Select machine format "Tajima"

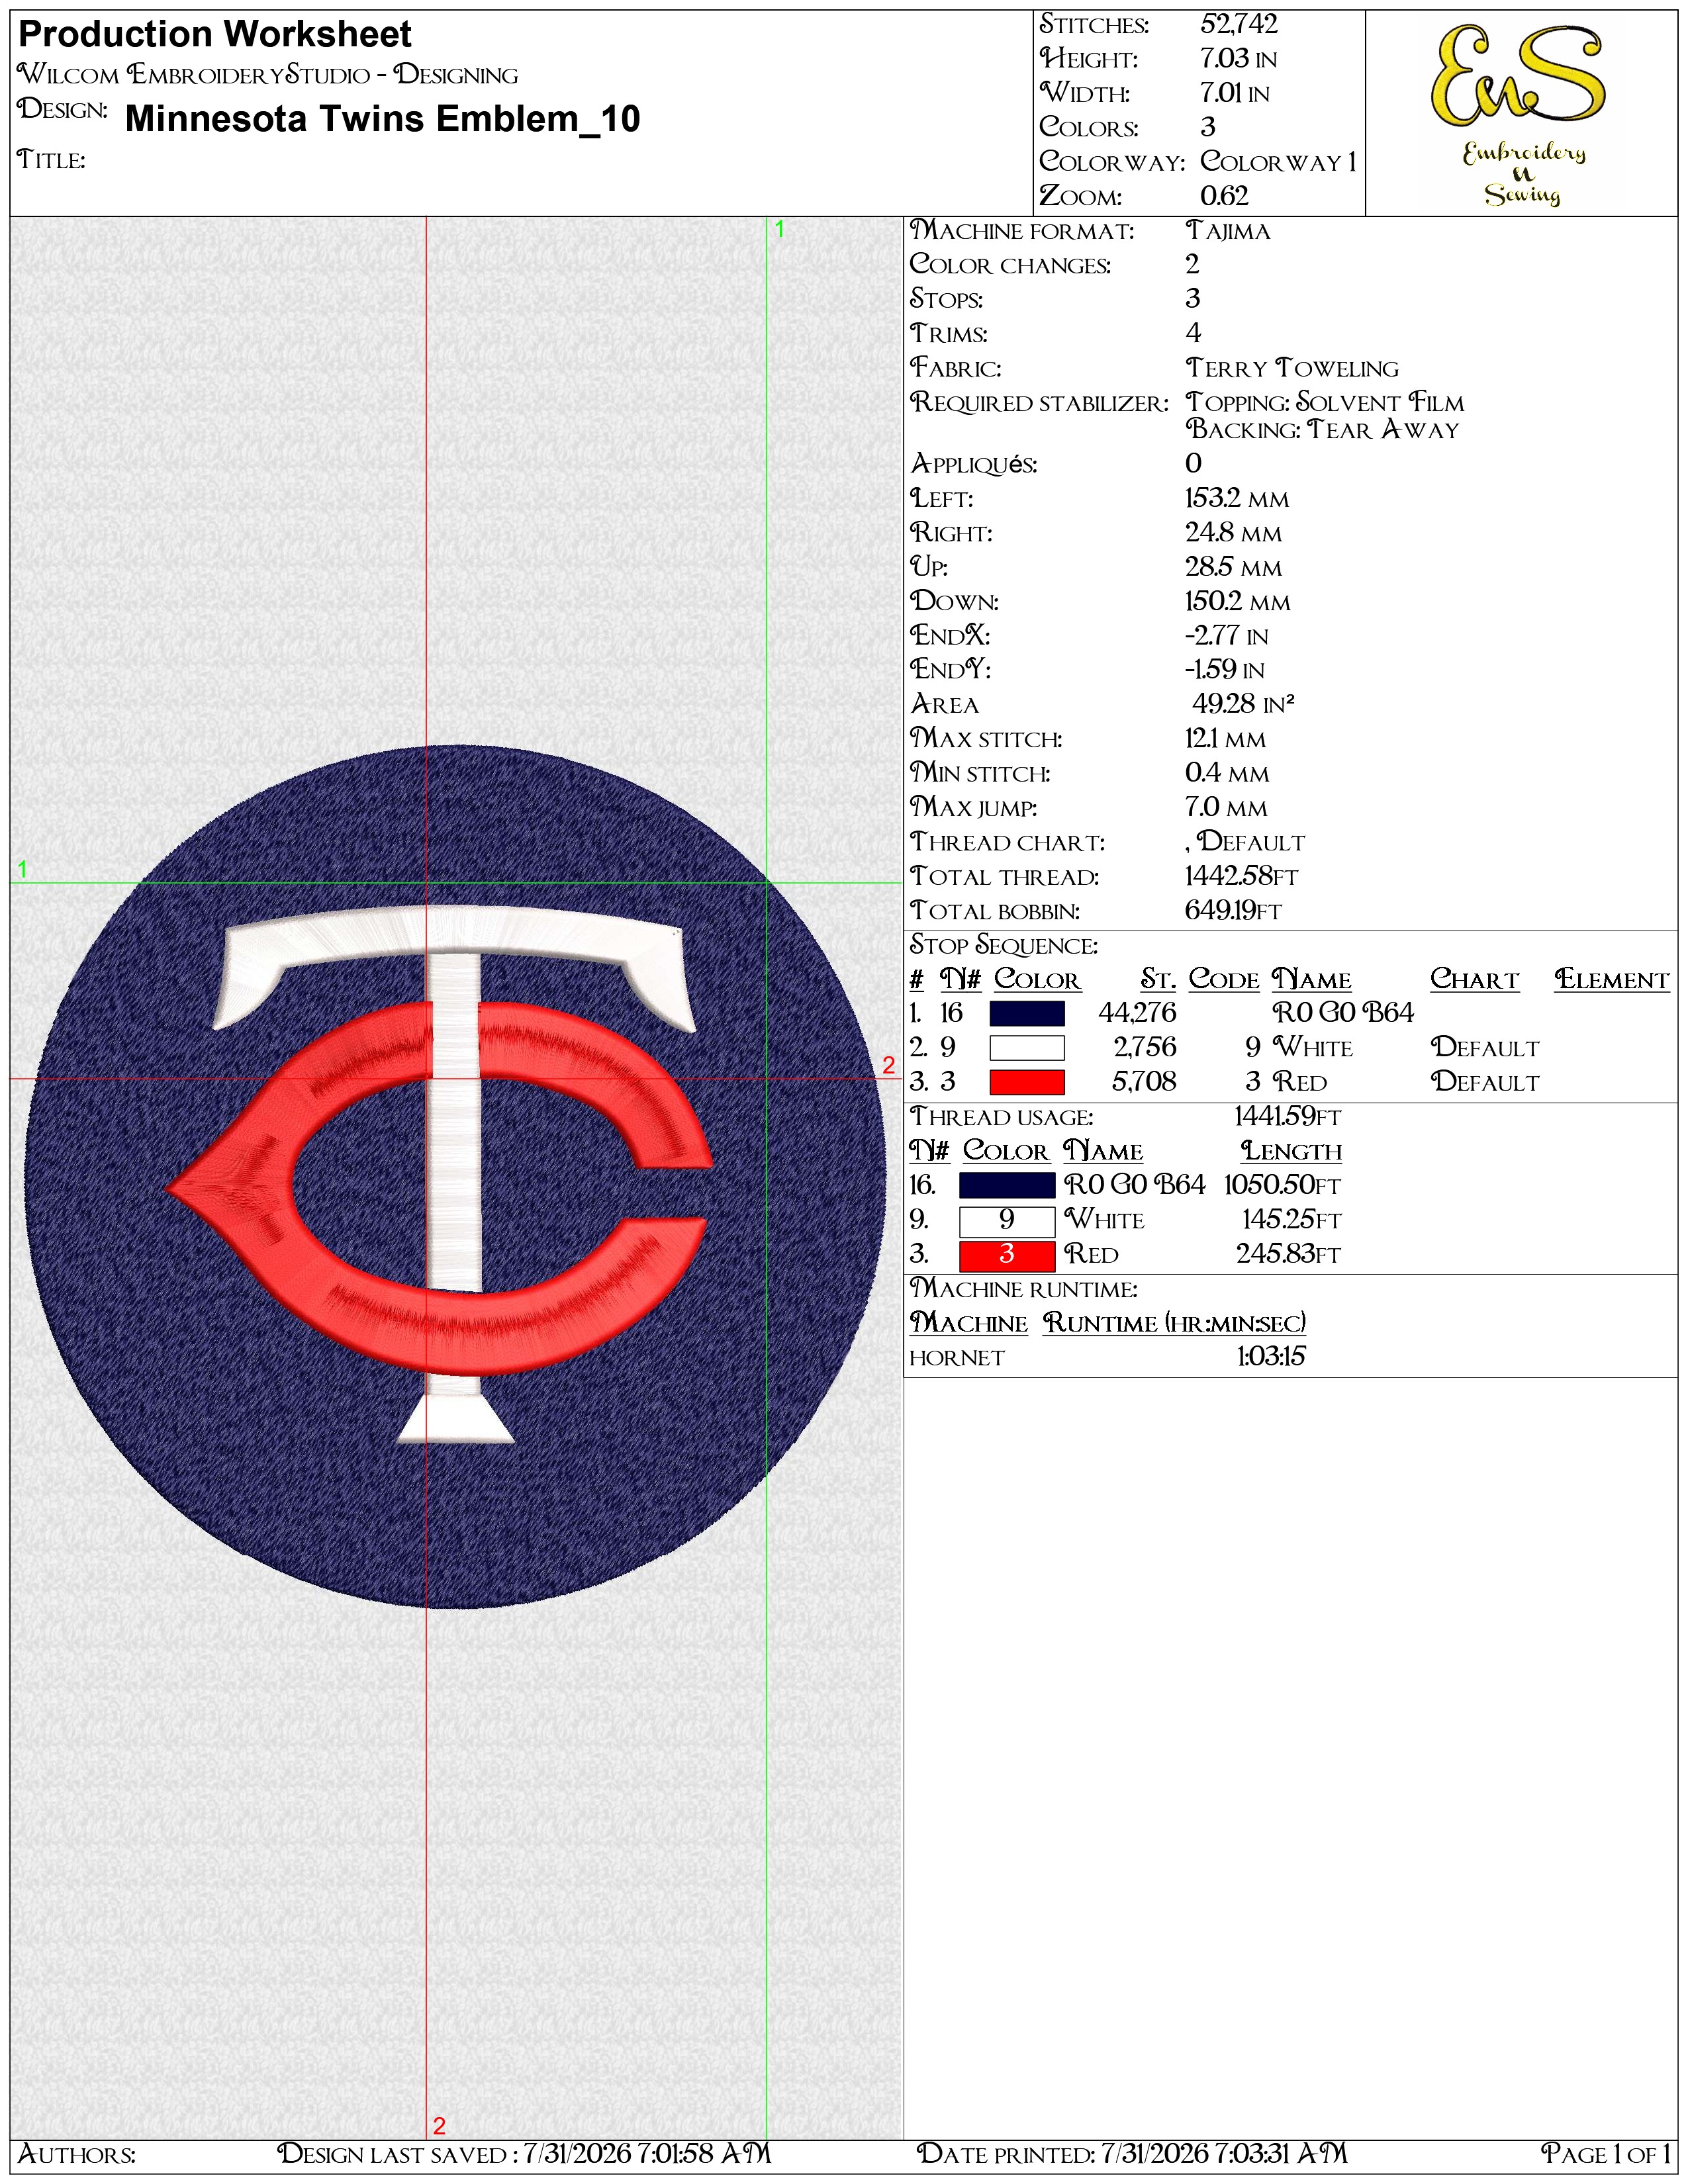pyautogui.click(x=1227, y=231)
